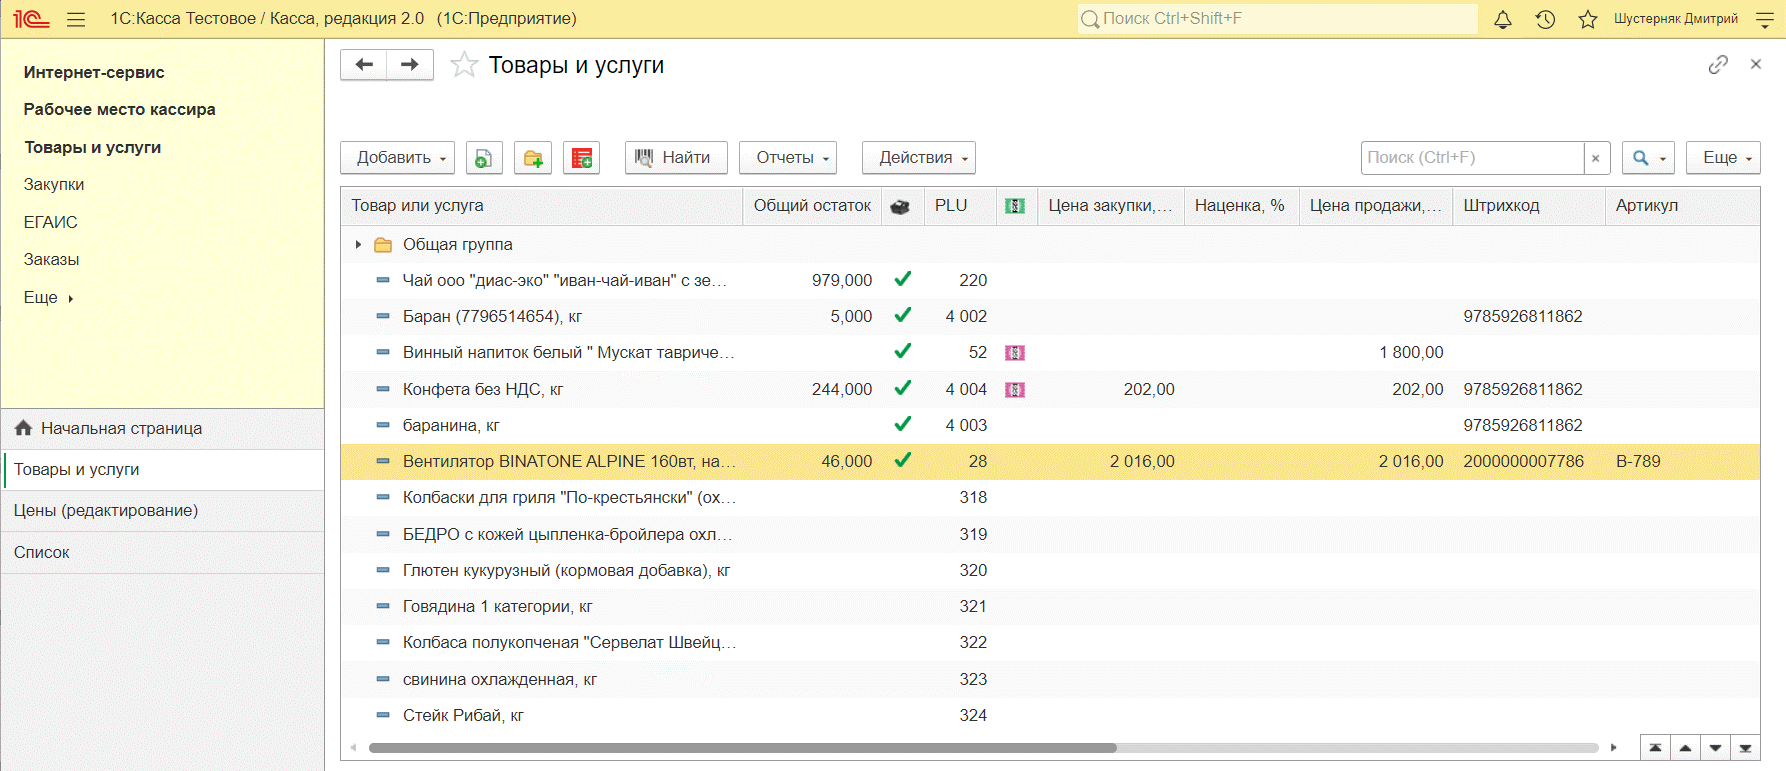Viewport: 1786px width, 771px height.
Task: Click the copy item document icon
Action: [x=483, y=158]
